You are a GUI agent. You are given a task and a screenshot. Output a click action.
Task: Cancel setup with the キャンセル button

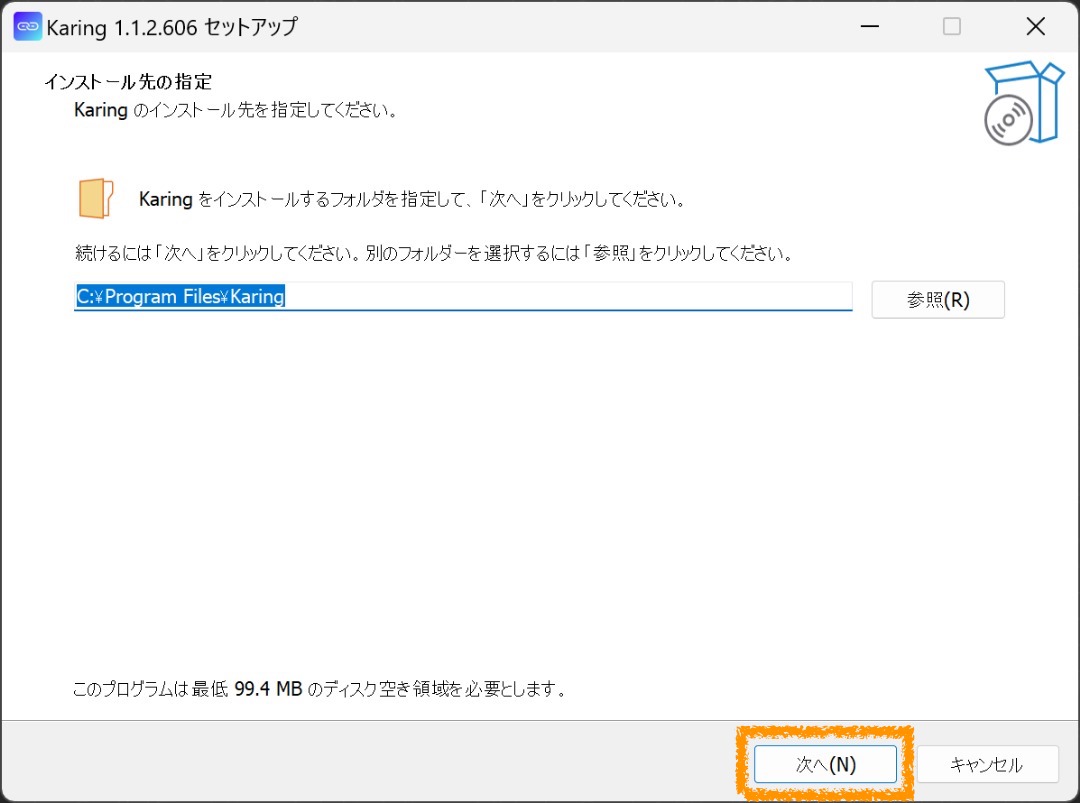click(986, 764)
